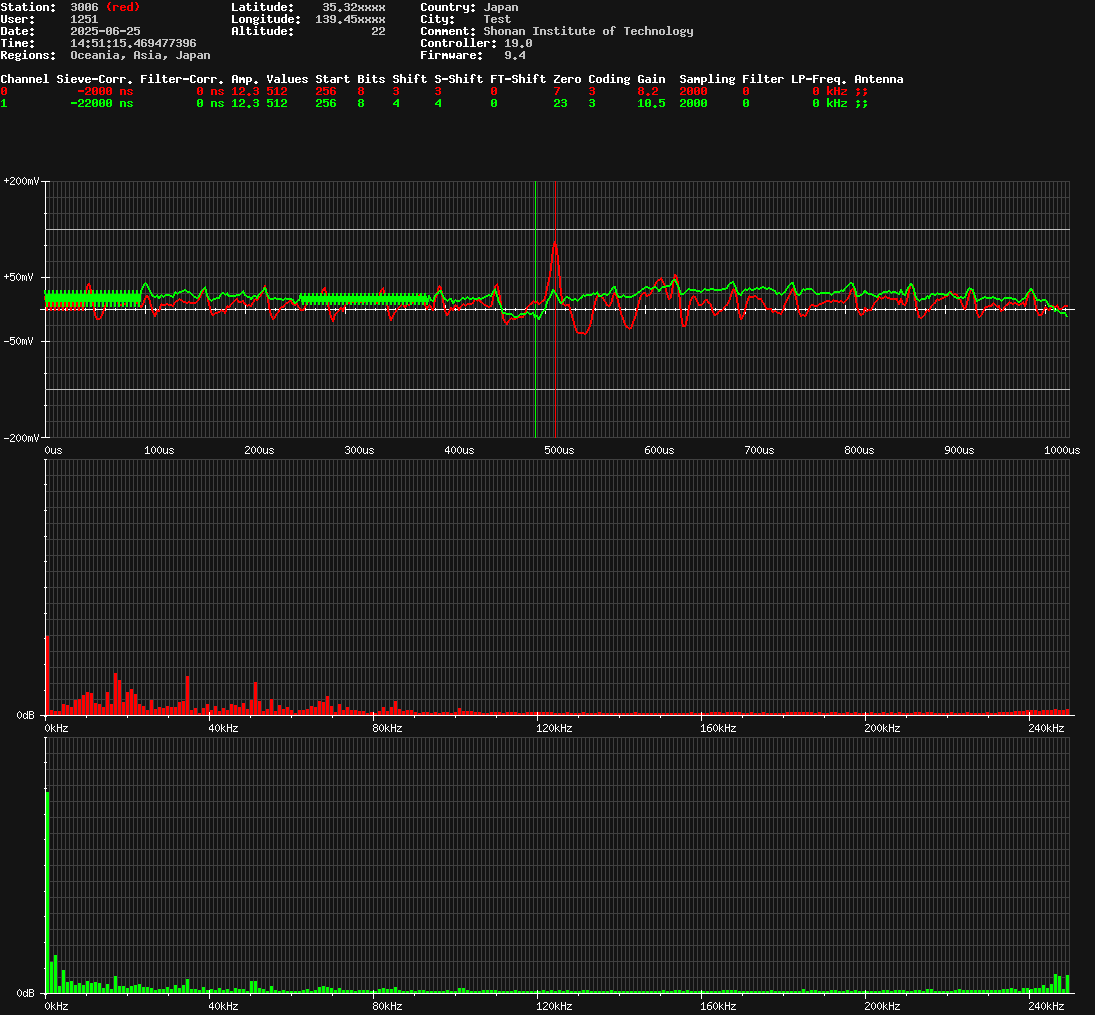1095x1015 pixels.
Task: Select the Controller value 19.0
Action: (518, 43)
